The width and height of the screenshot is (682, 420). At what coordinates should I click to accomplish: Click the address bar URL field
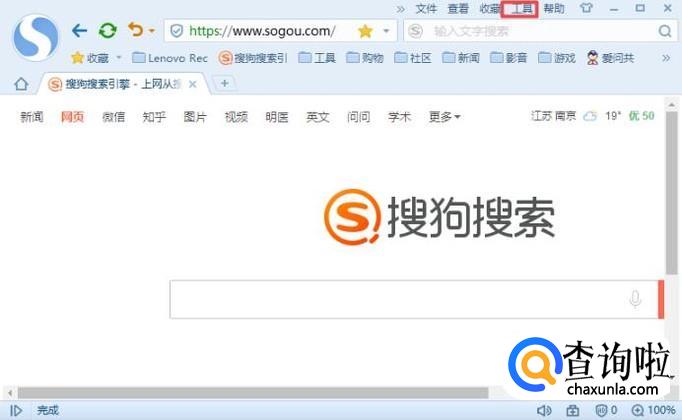[x=262, y=31]
